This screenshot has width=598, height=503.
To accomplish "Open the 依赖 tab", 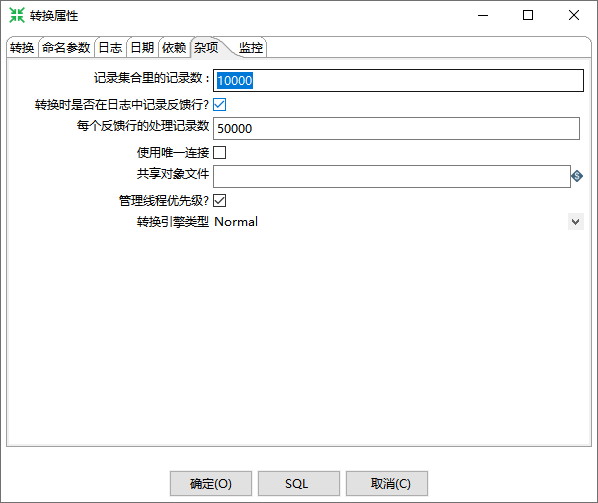I will point(174,48).
